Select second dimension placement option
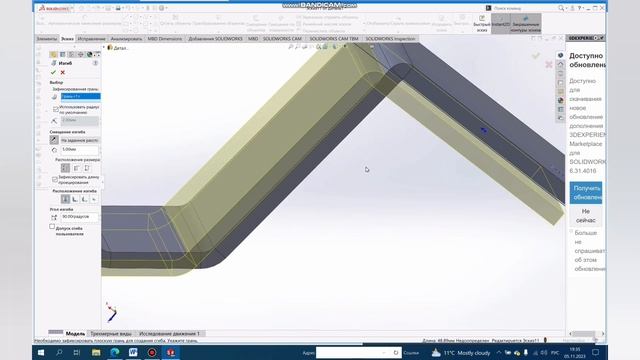 tap(76, 168)
